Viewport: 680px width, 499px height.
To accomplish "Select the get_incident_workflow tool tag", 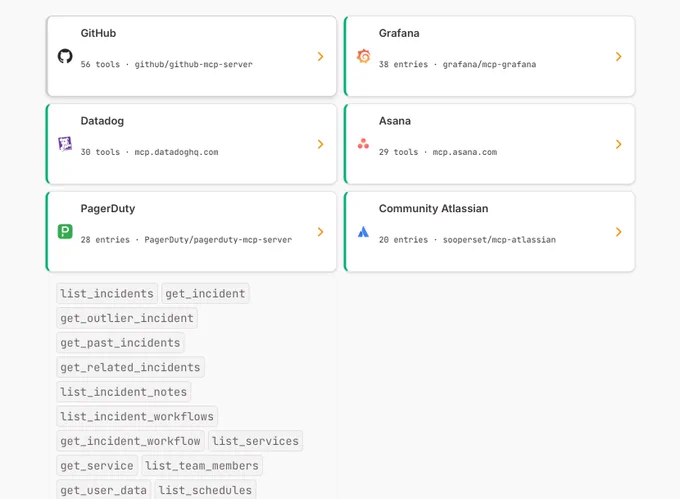I will click(x=130, y=441).
